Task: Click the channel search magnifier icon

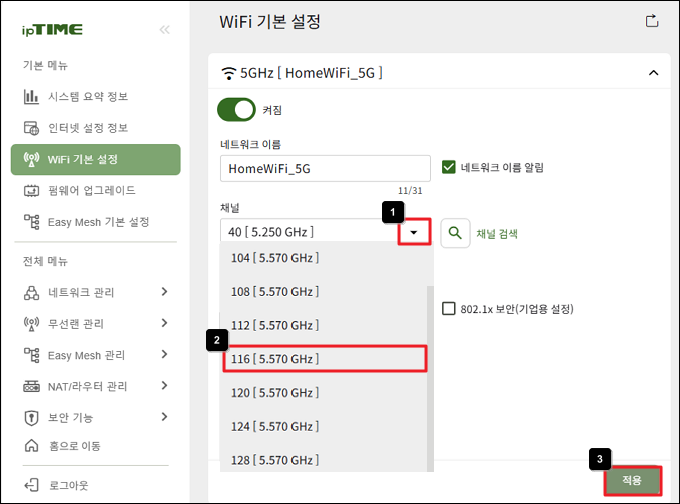Action: tap(455, 233)
